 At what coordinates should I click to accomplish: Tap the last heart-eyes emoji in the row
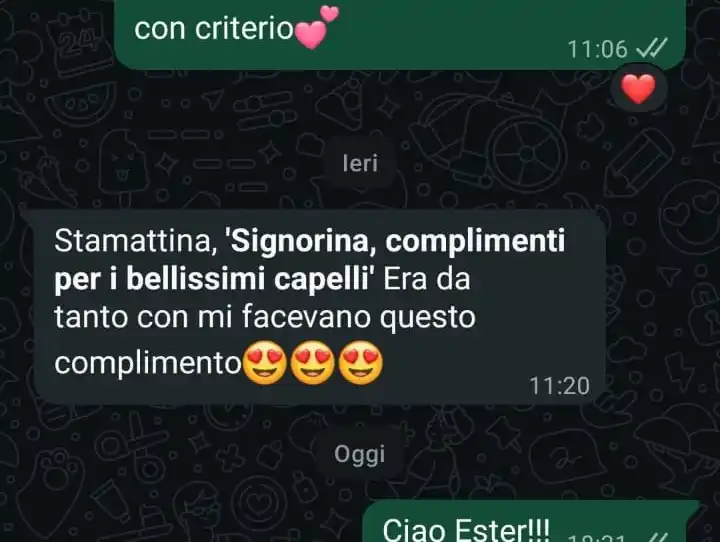tap(361, 363)
